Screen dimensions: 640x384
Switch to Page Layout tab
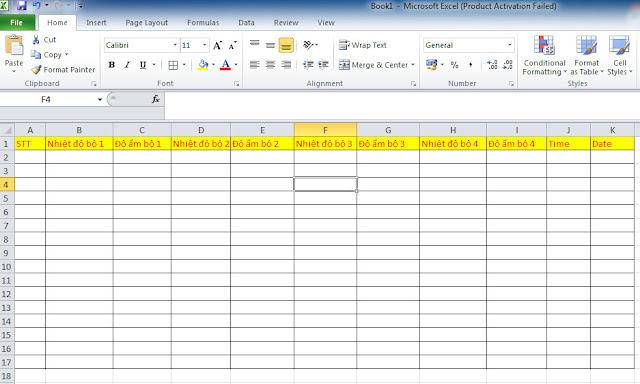[x=147, y=22]
